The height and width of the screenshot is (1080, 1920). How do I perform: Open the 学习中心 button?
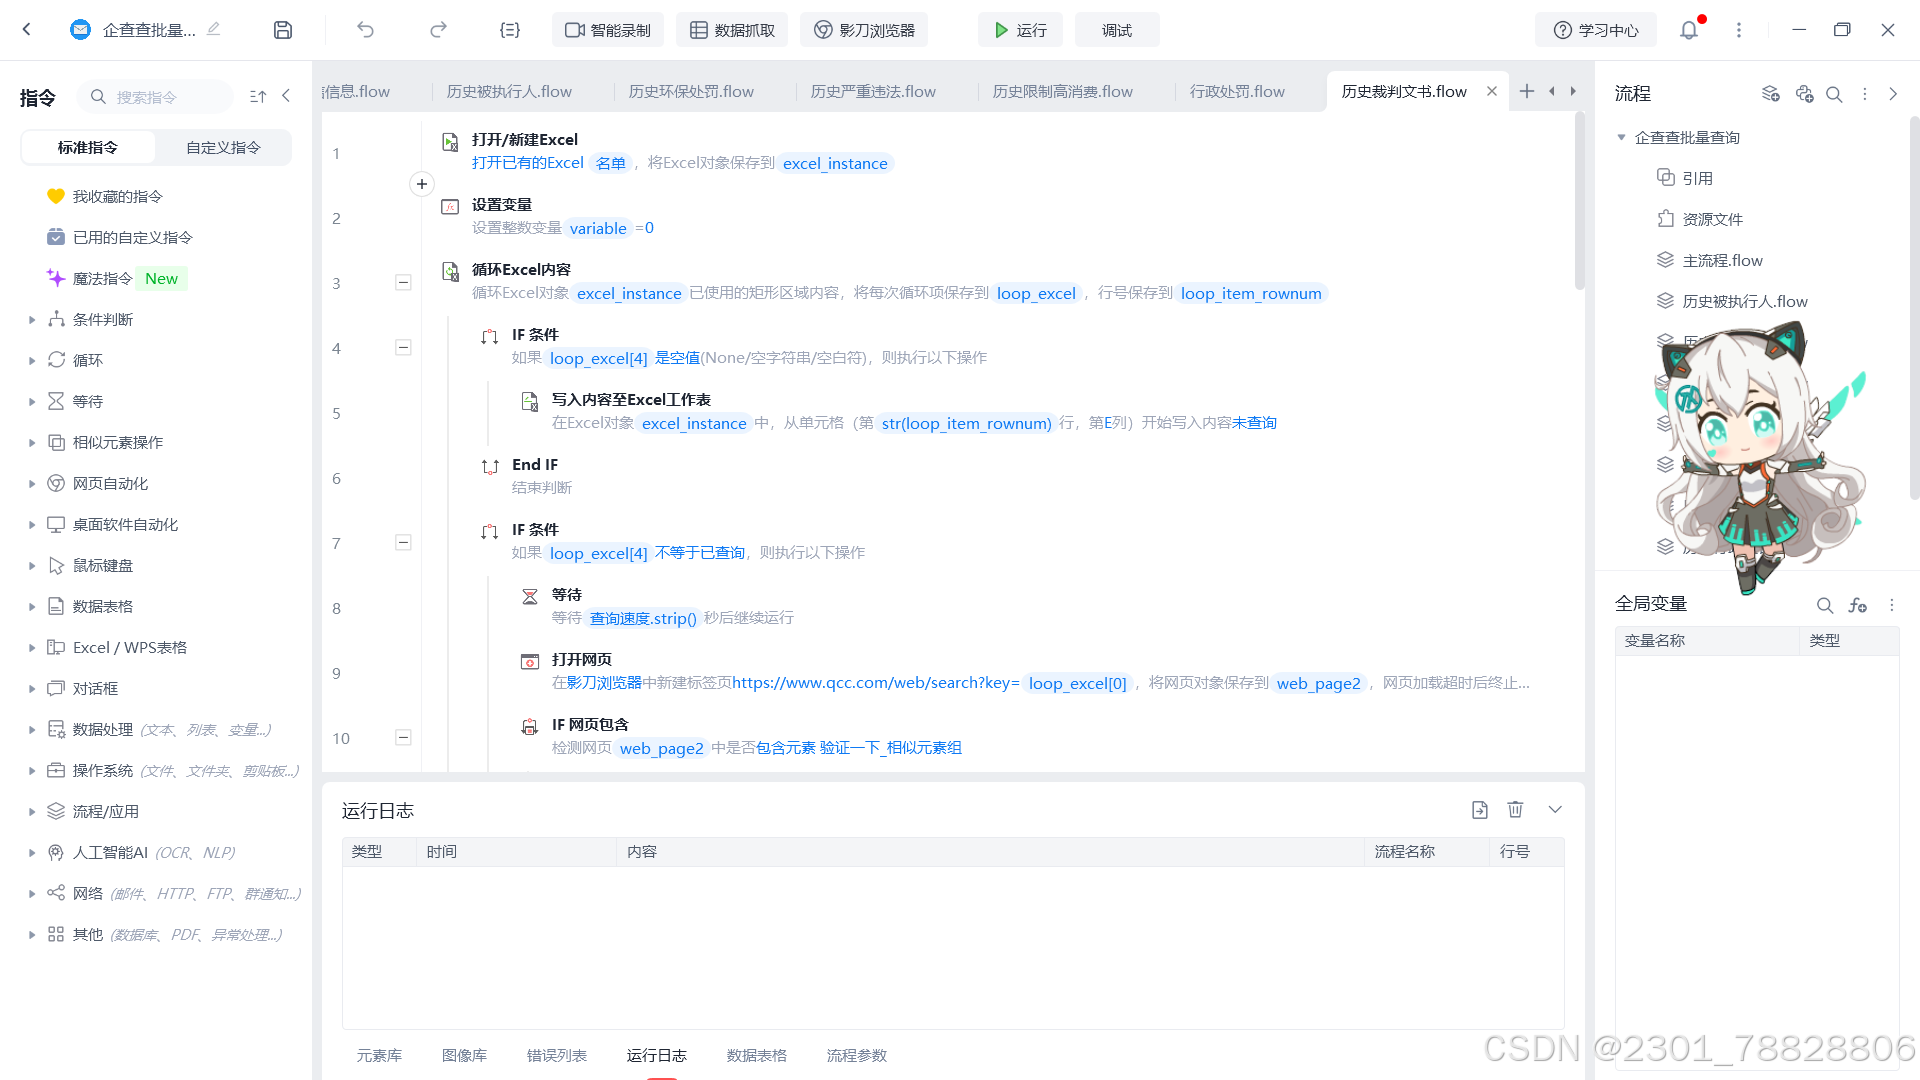pyautogui.click(x=1596, y=30)
